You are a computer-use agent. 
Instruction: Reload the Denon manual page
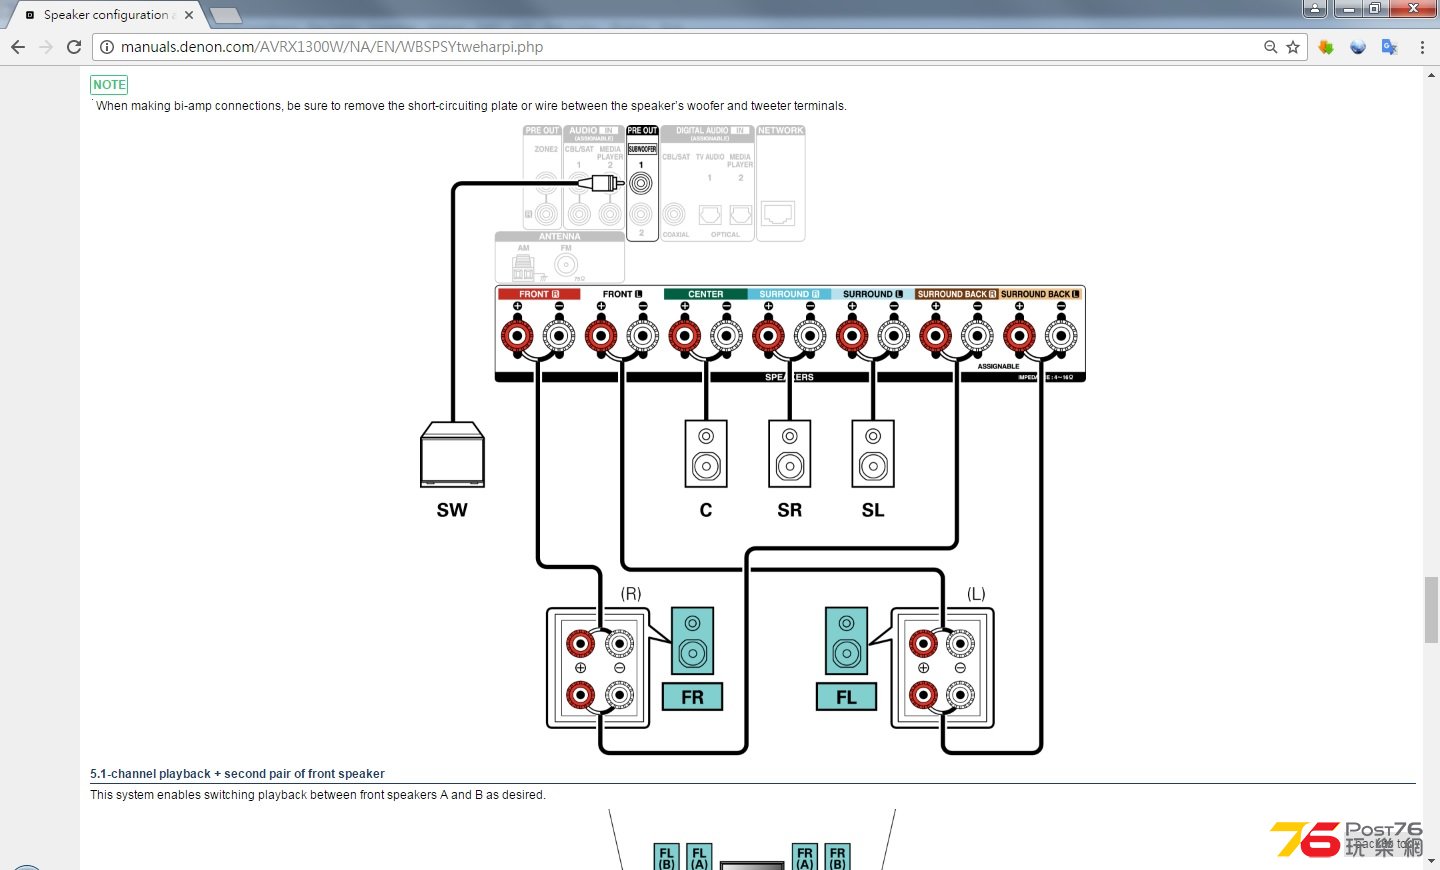(x=74, y=47)
